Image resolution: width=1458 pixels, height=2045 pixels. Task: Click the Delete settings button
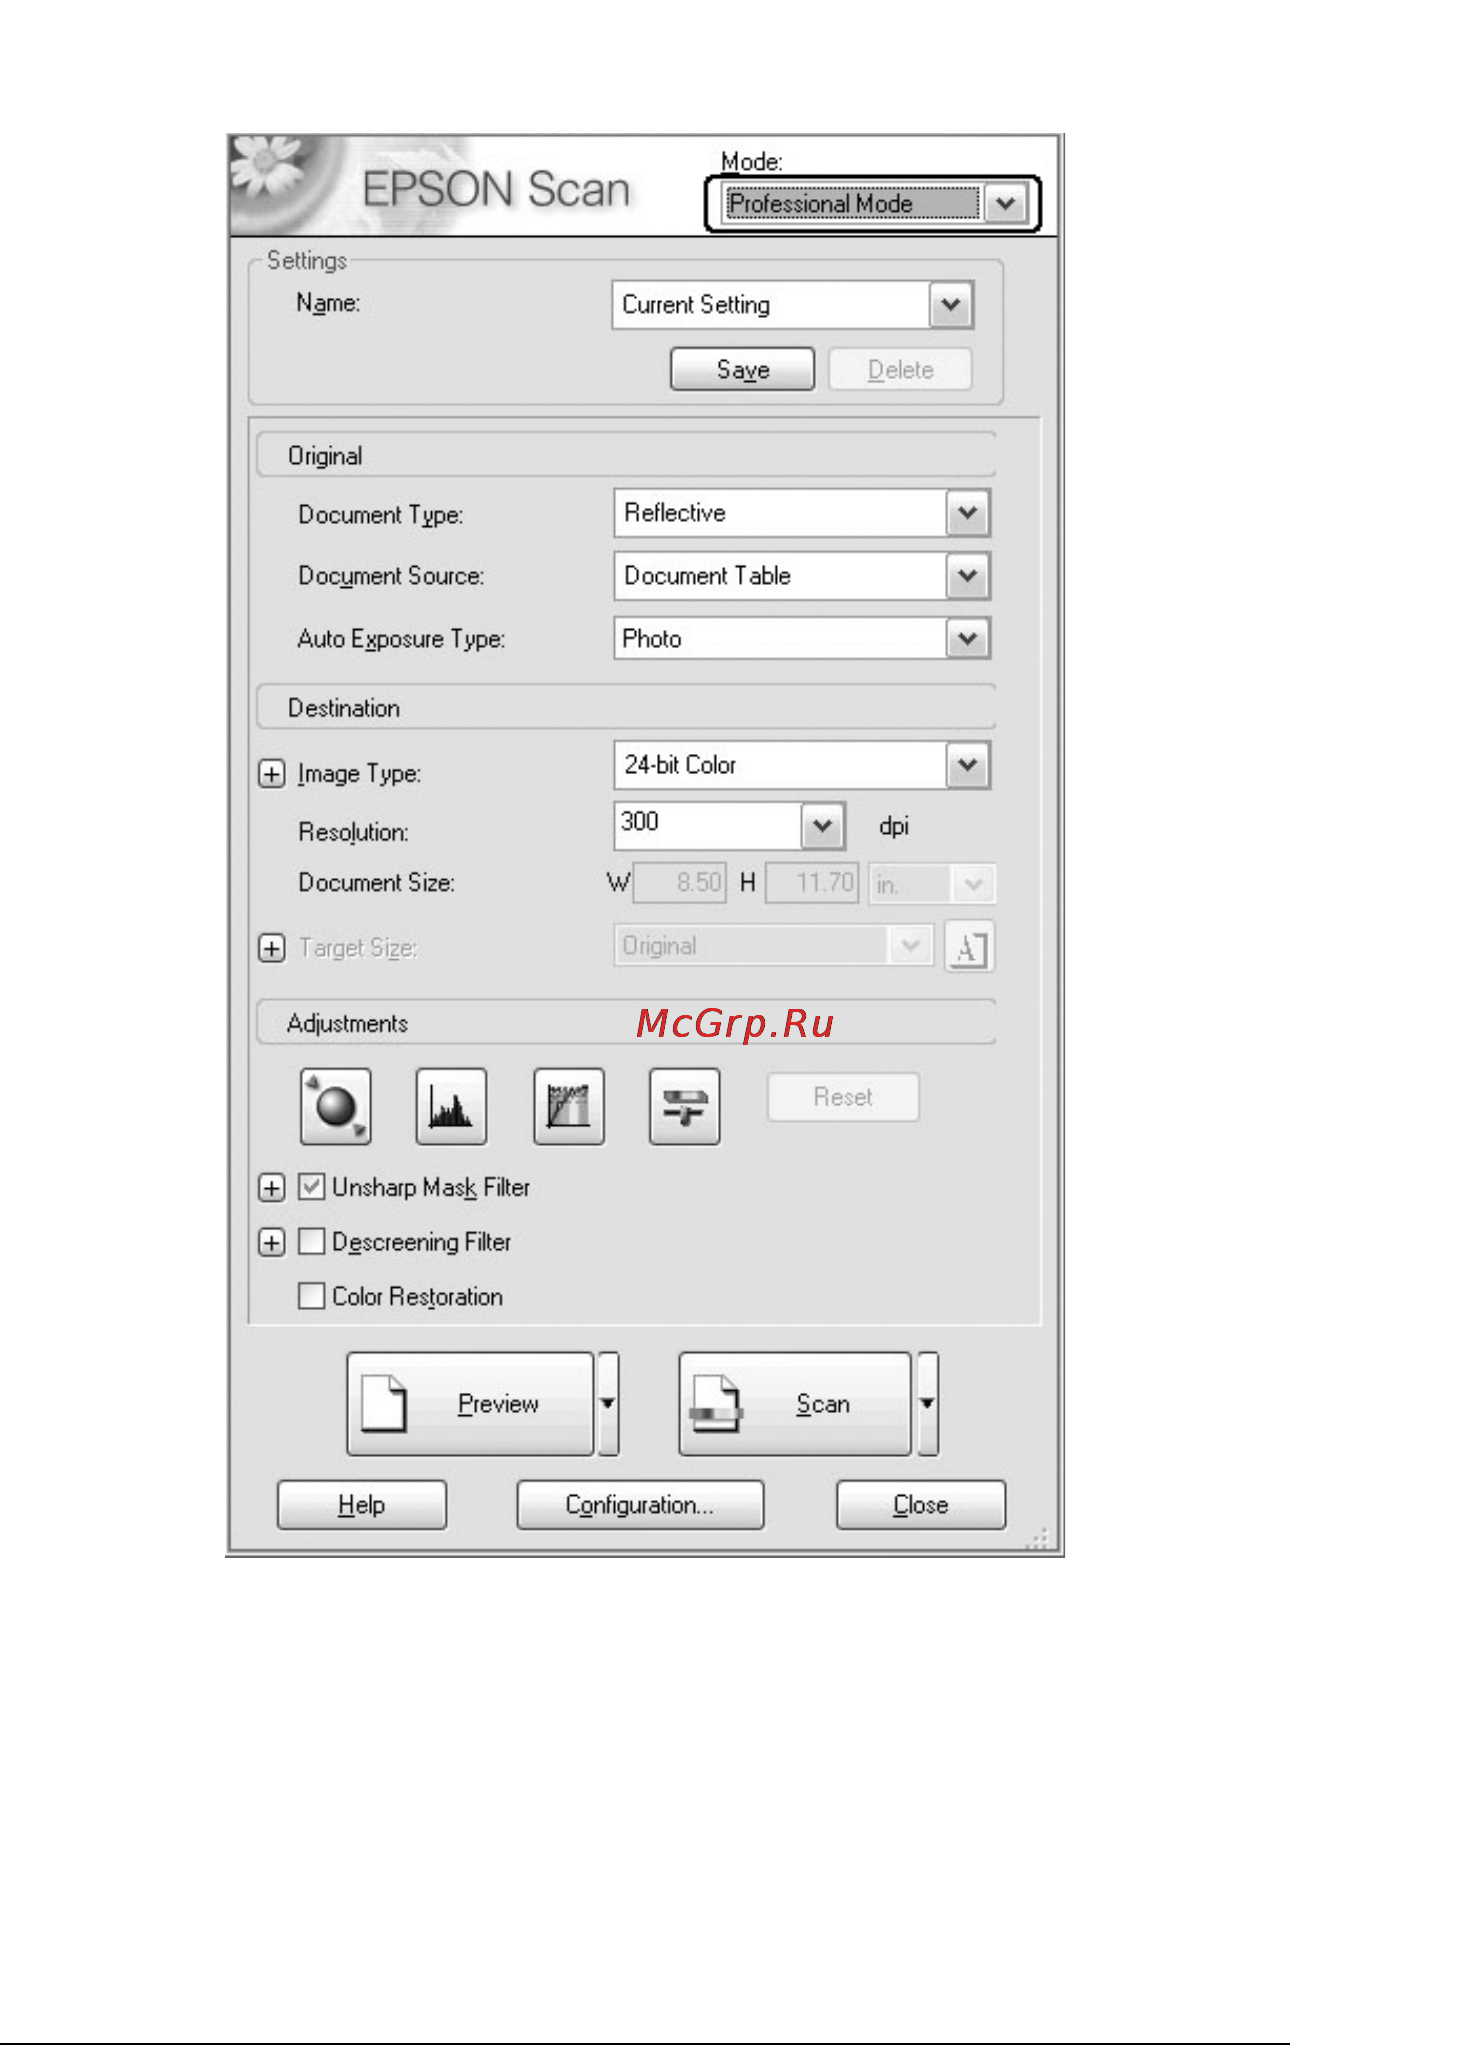[x=900, y=370]
